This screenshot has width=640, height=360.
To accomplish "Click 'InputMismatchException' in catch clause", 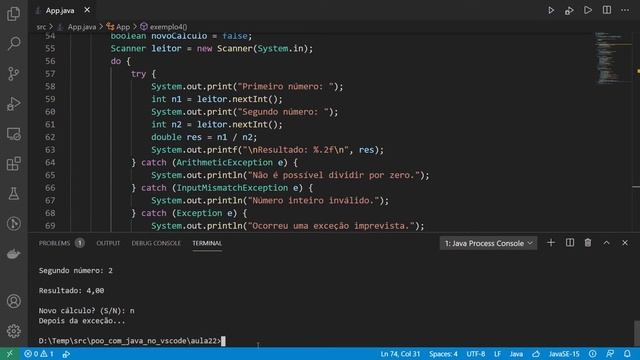I will (x=232, y=188).
